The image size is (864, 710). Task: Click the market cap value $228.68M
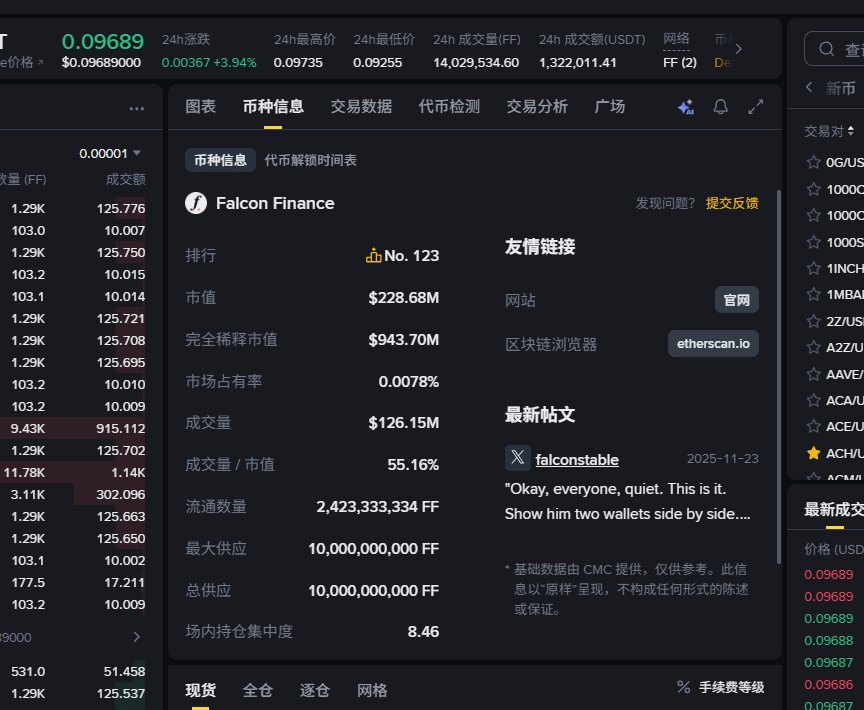point(404,298)
